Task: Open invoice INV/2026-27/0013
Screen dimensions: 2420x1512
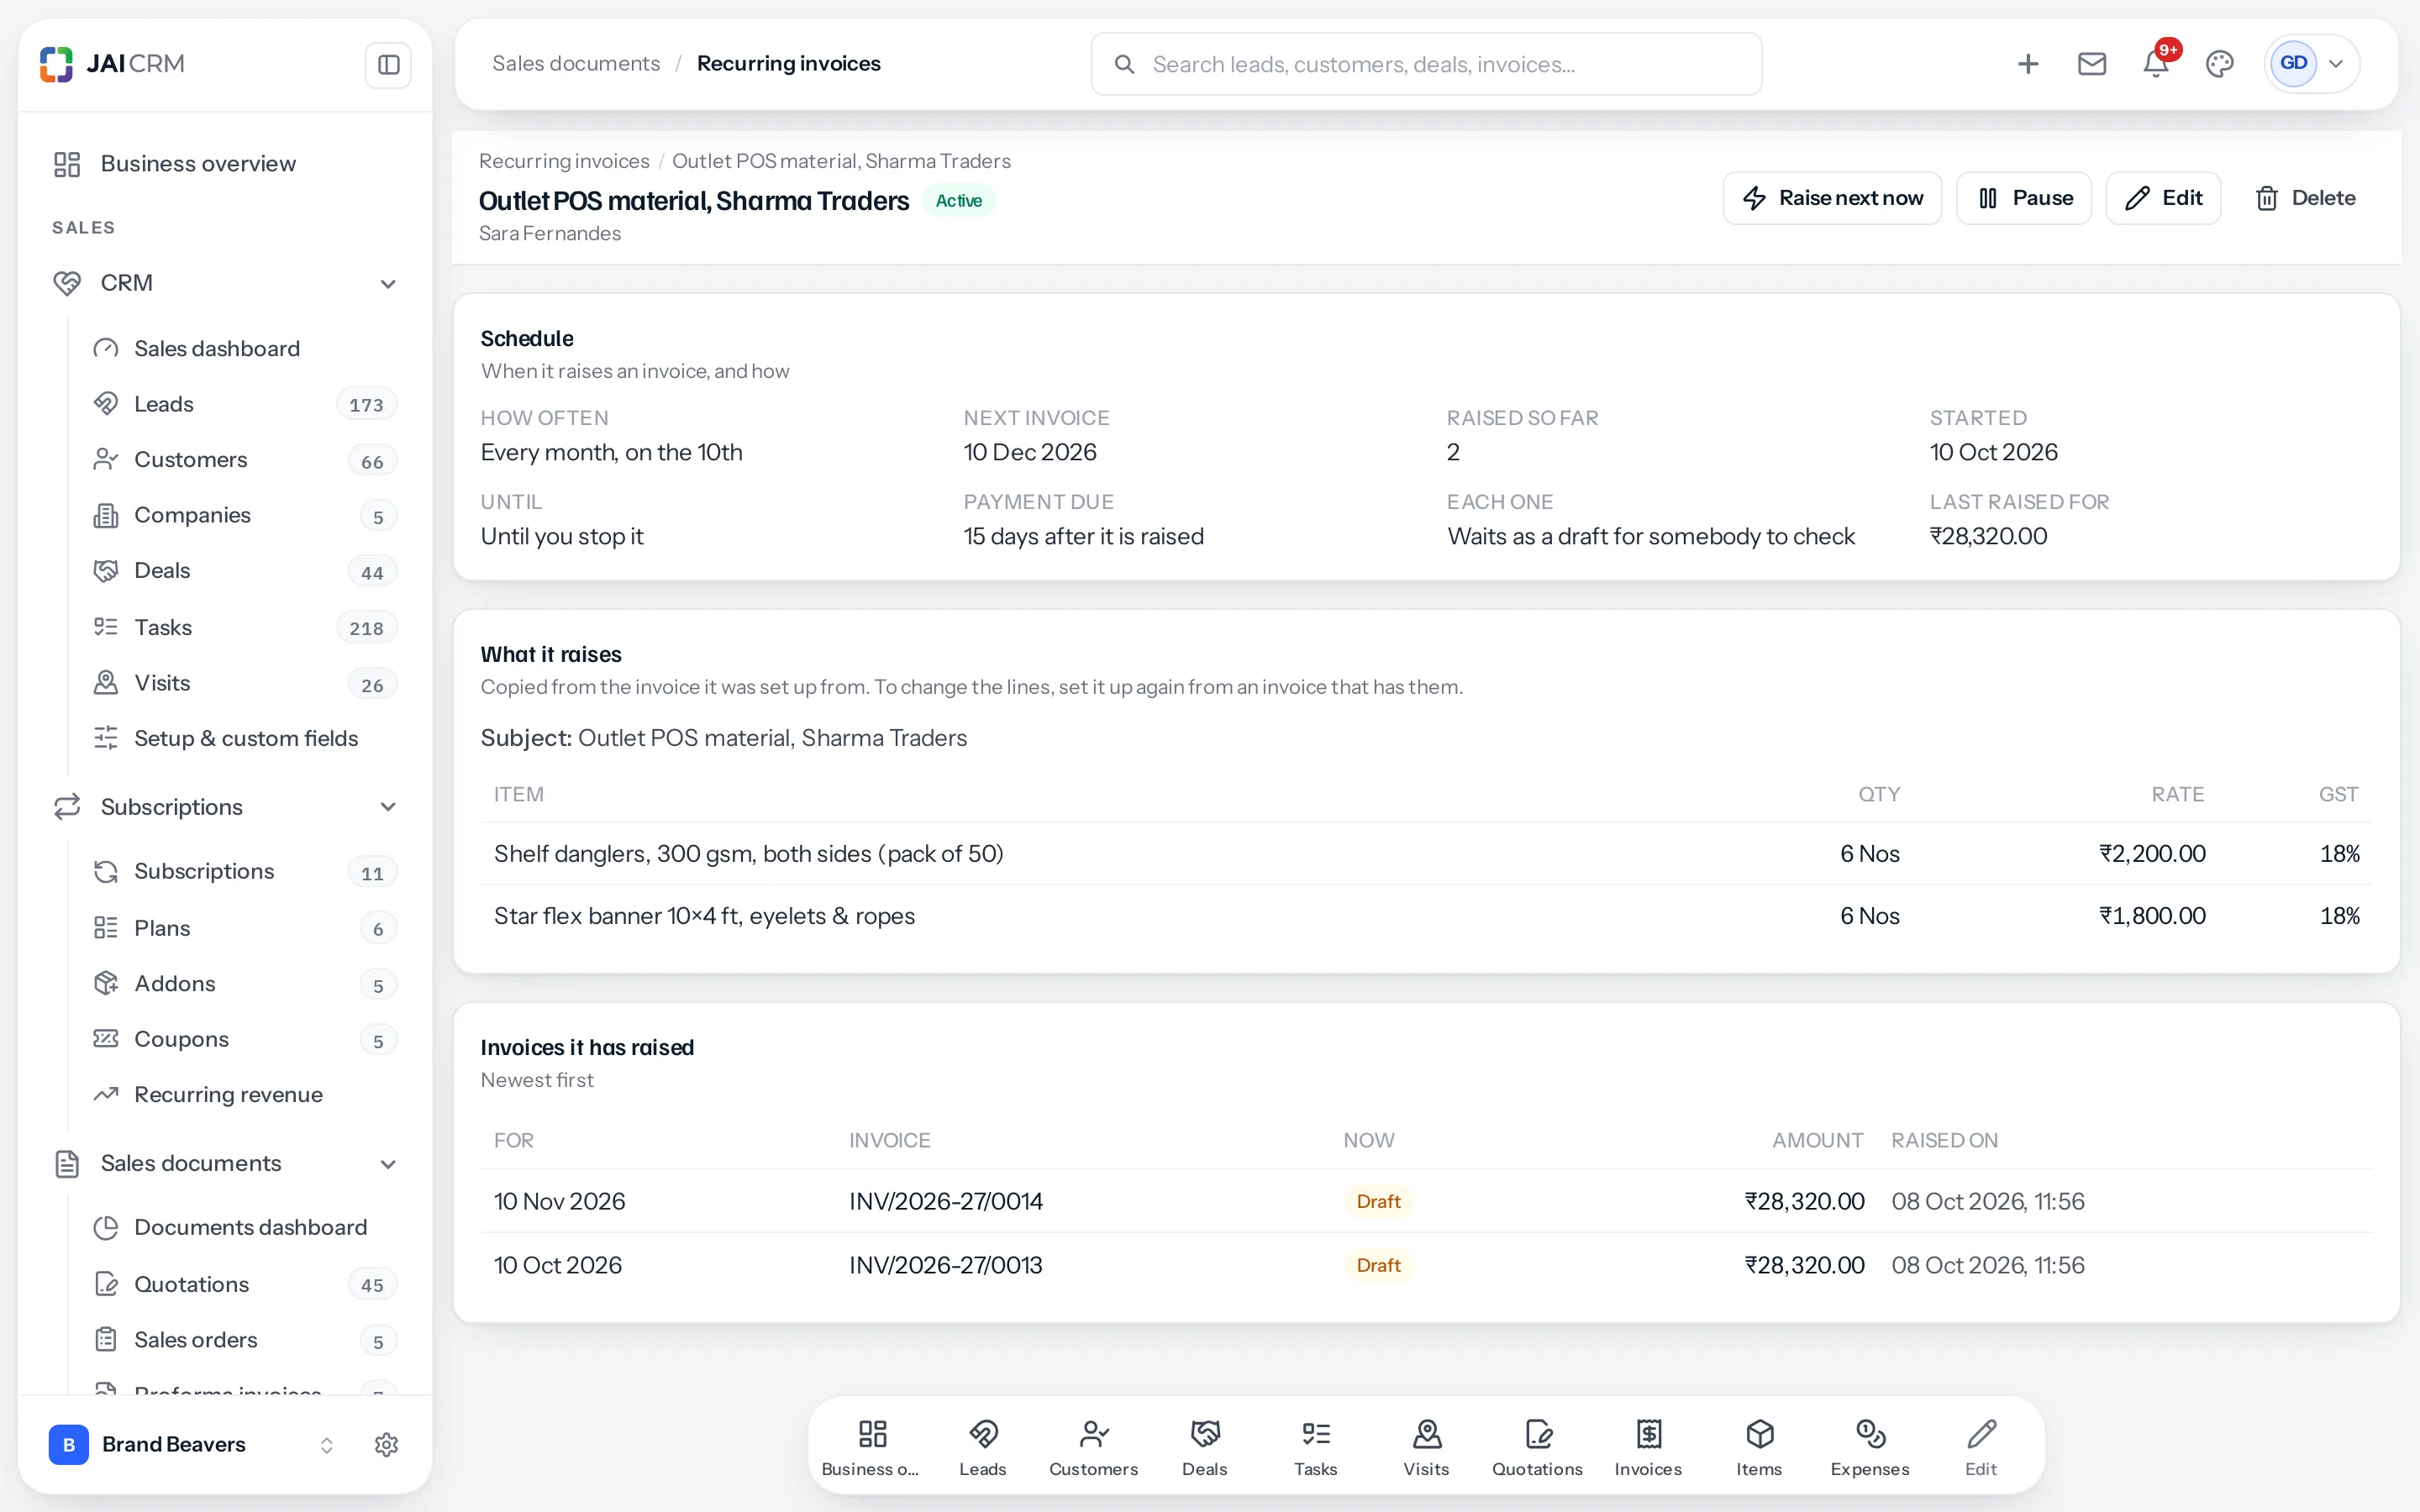Action: click(946, 1266)
